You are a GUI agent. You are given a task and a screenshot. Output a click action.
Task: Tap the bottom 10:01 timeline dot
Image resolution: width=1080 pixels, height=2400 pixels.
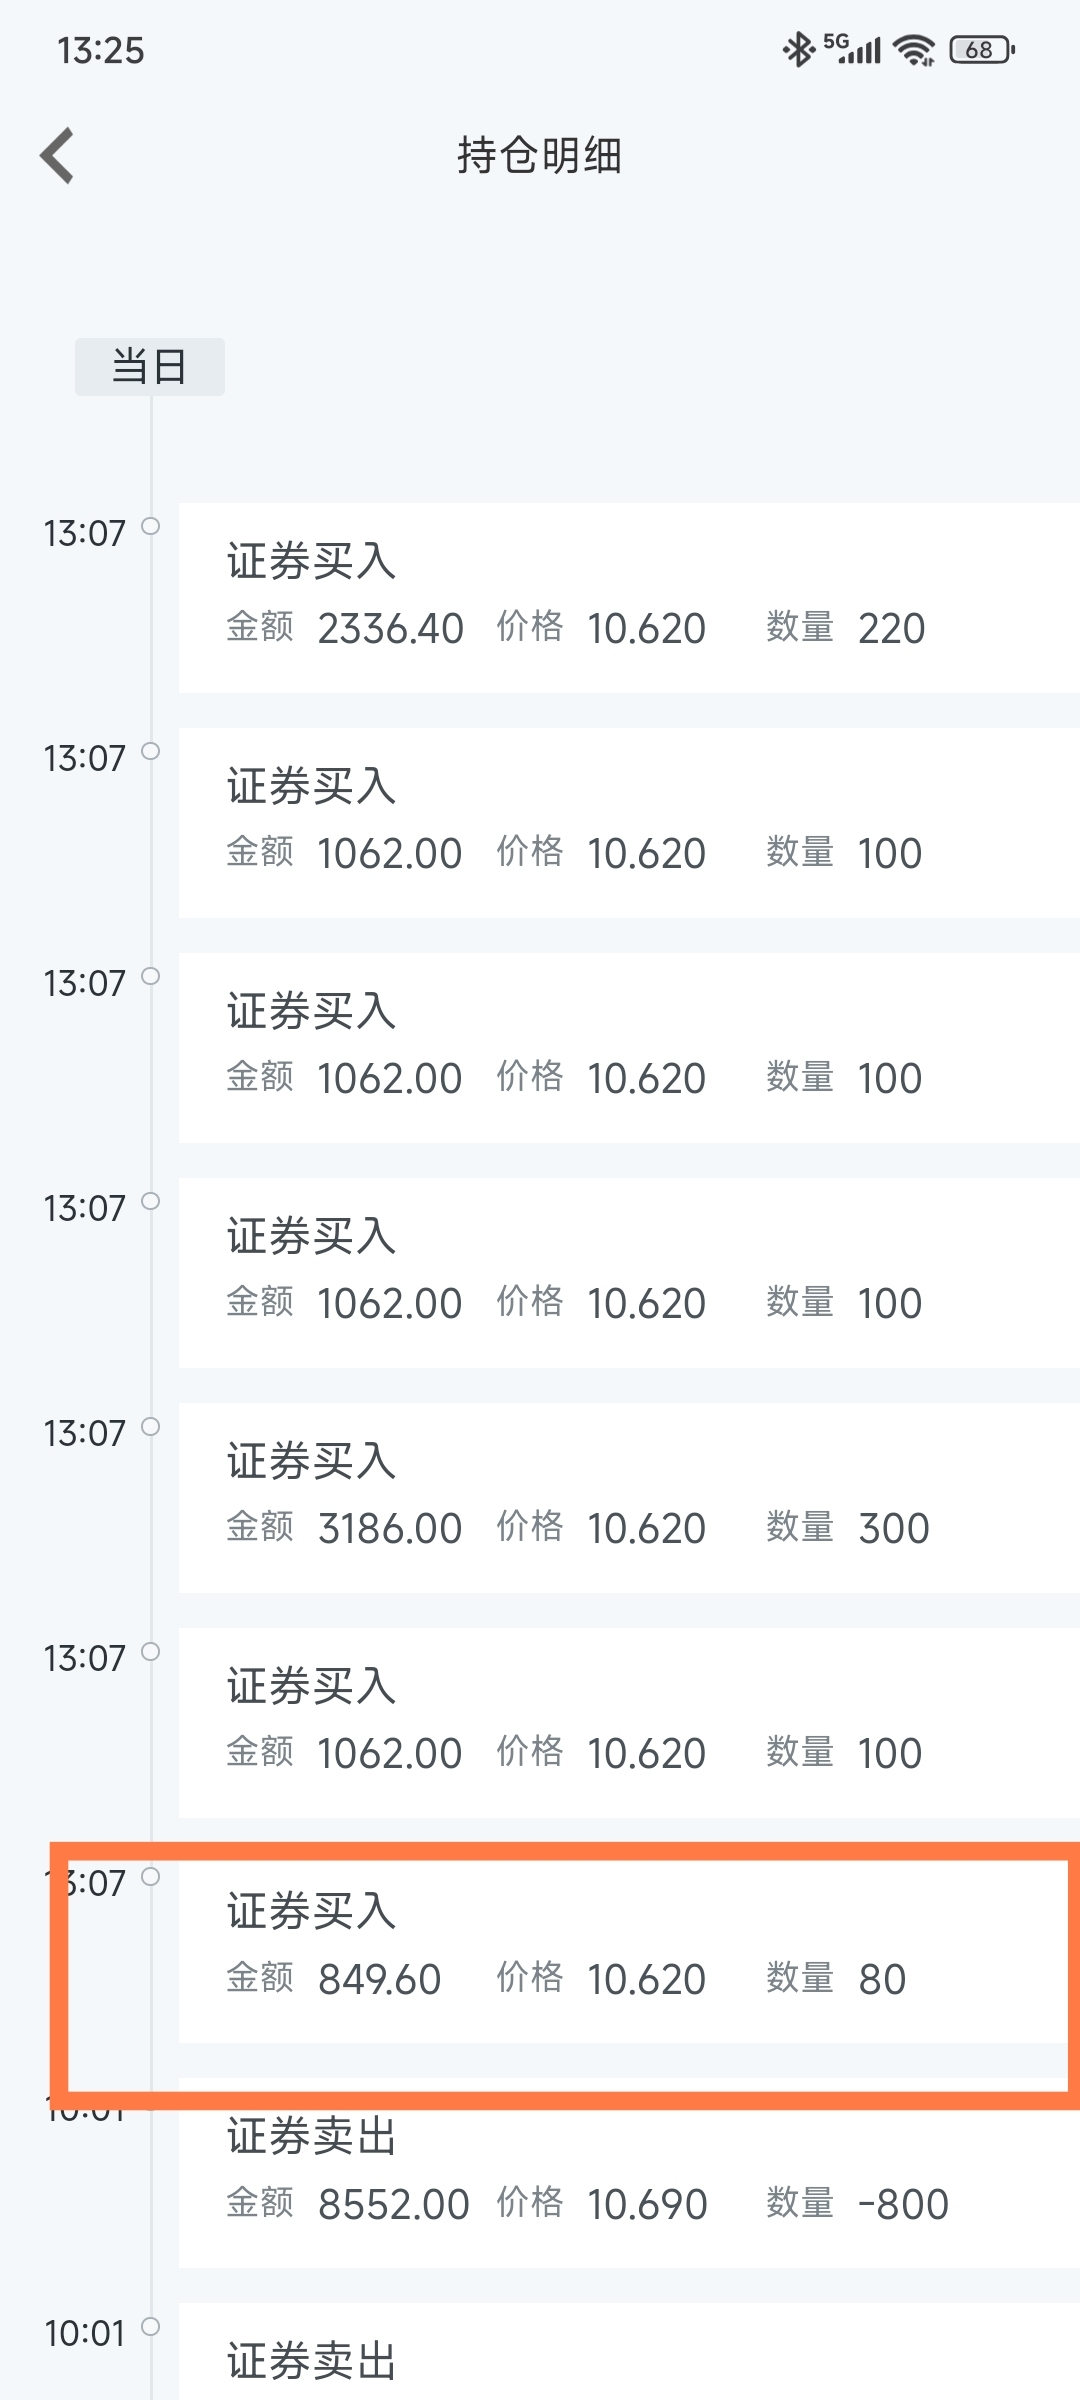pyautogui.click(x=150, y=2326)
